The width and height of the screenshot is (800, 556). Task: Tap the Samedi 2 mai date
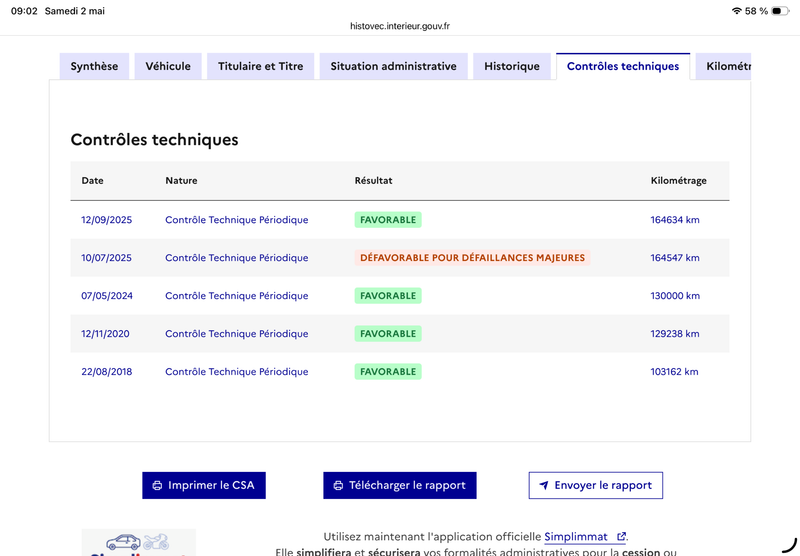point(74,11)
